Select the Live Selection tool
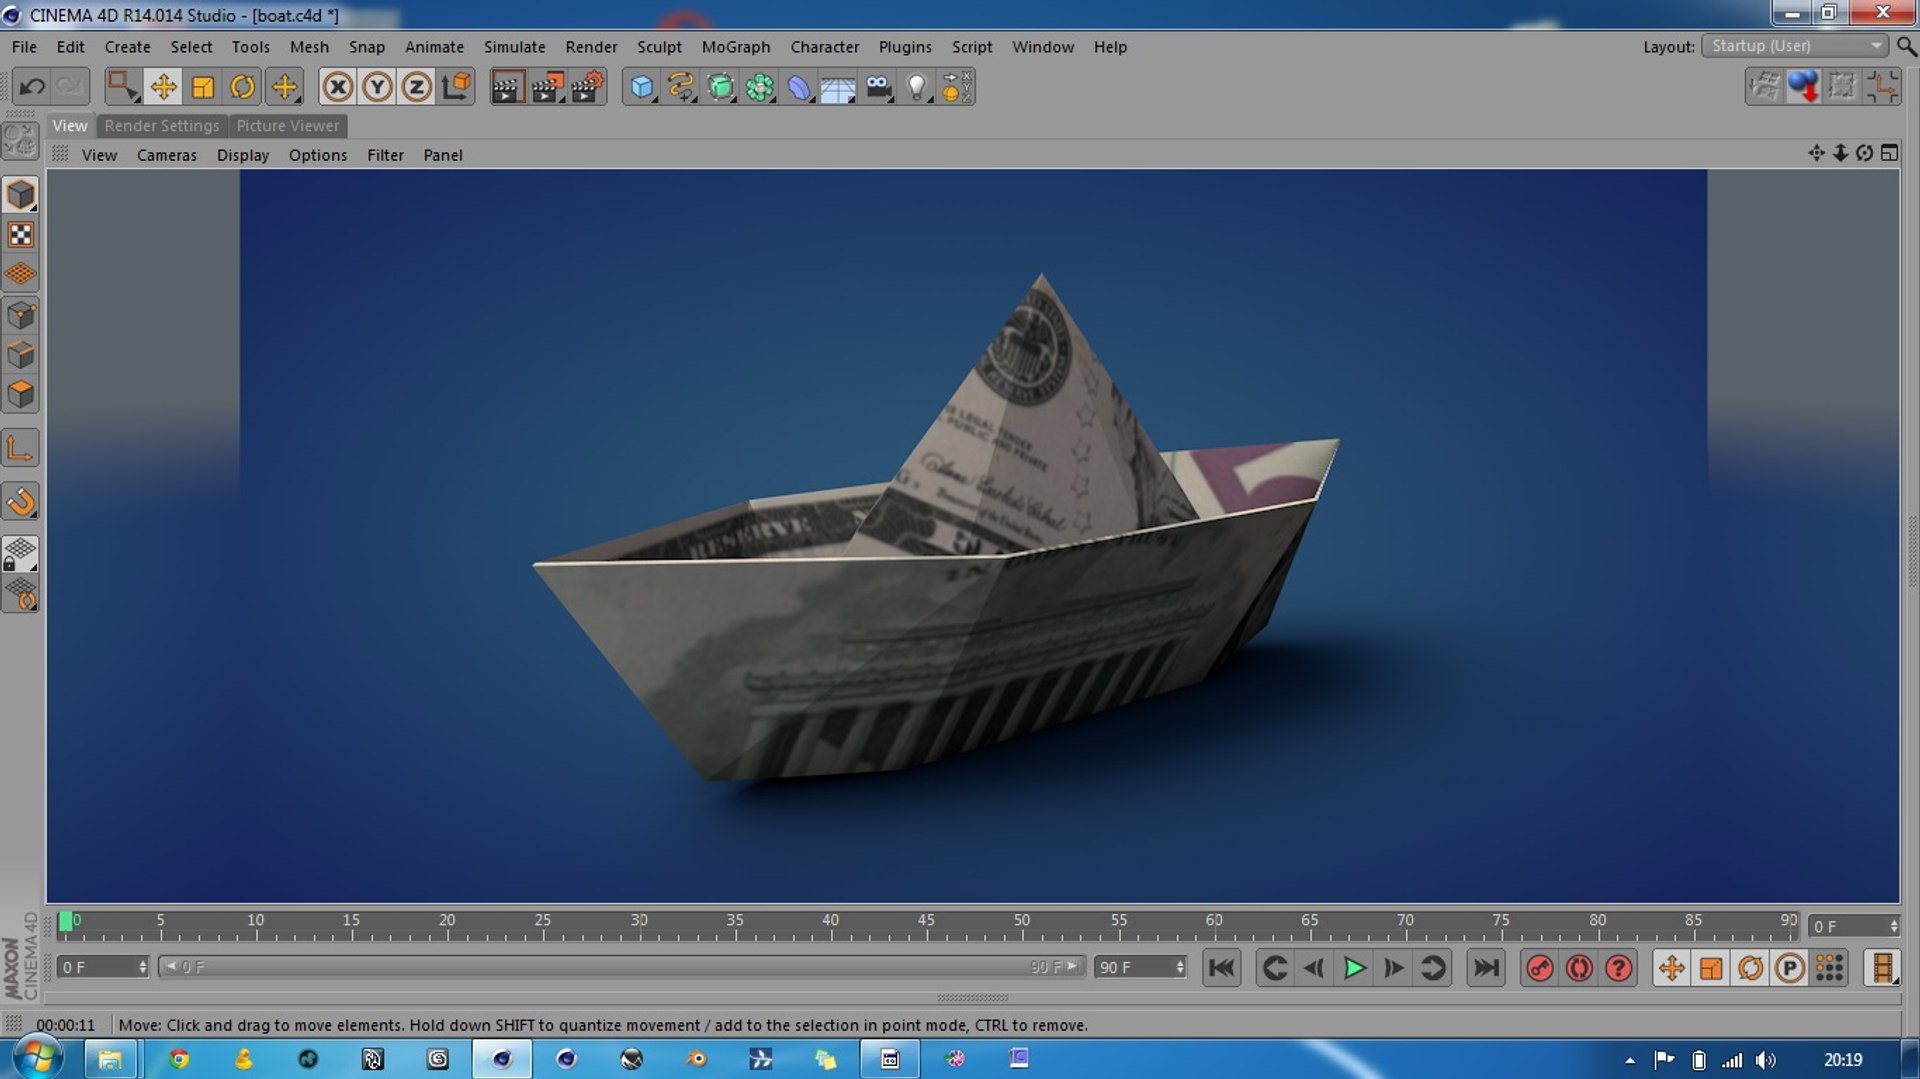Image resolution: width=1920 pixels, height=1079 pixels. pyautogui.click(x=123, y=87)
